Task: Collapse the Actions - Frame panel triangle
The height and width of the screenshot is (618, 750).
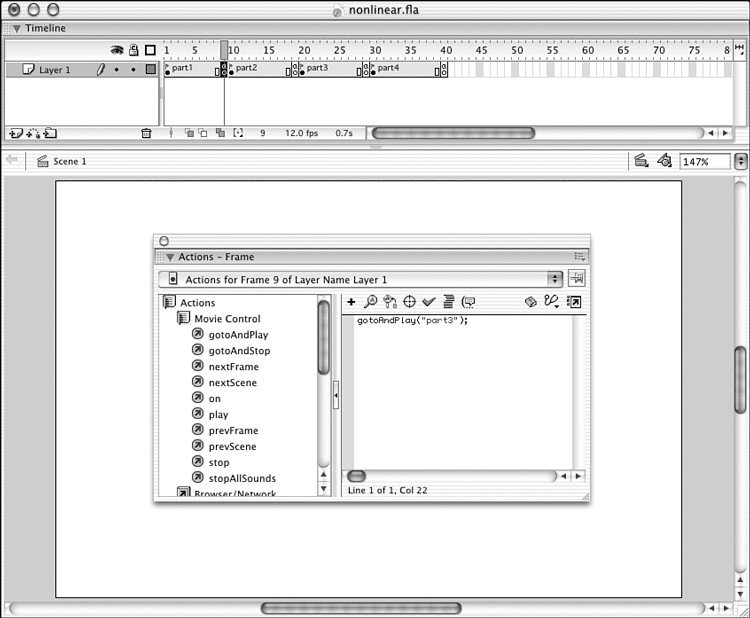Action: point(170,257)
